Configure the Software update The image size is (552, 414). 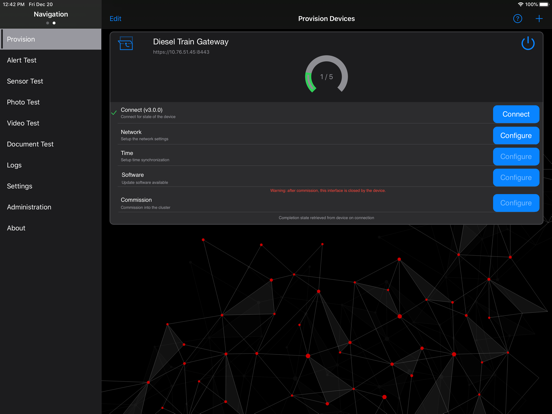tap(516, 177)
